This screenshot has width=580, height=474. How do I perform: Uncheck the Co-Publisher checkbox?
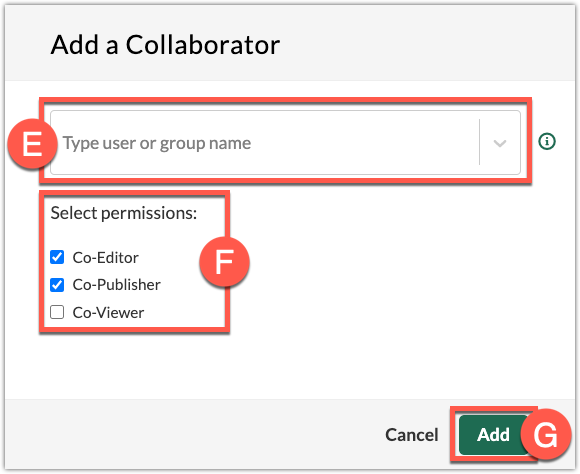57,285
